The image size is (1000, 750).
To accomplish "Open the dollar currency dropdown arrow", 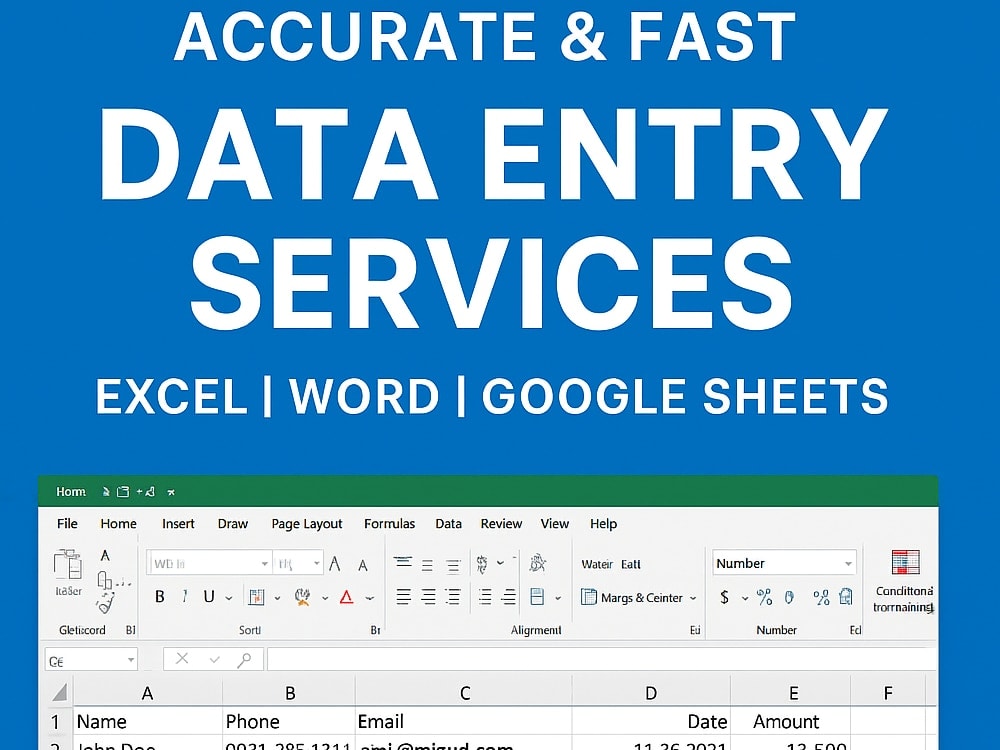I will pyautogui.click(x=744, y=598).
